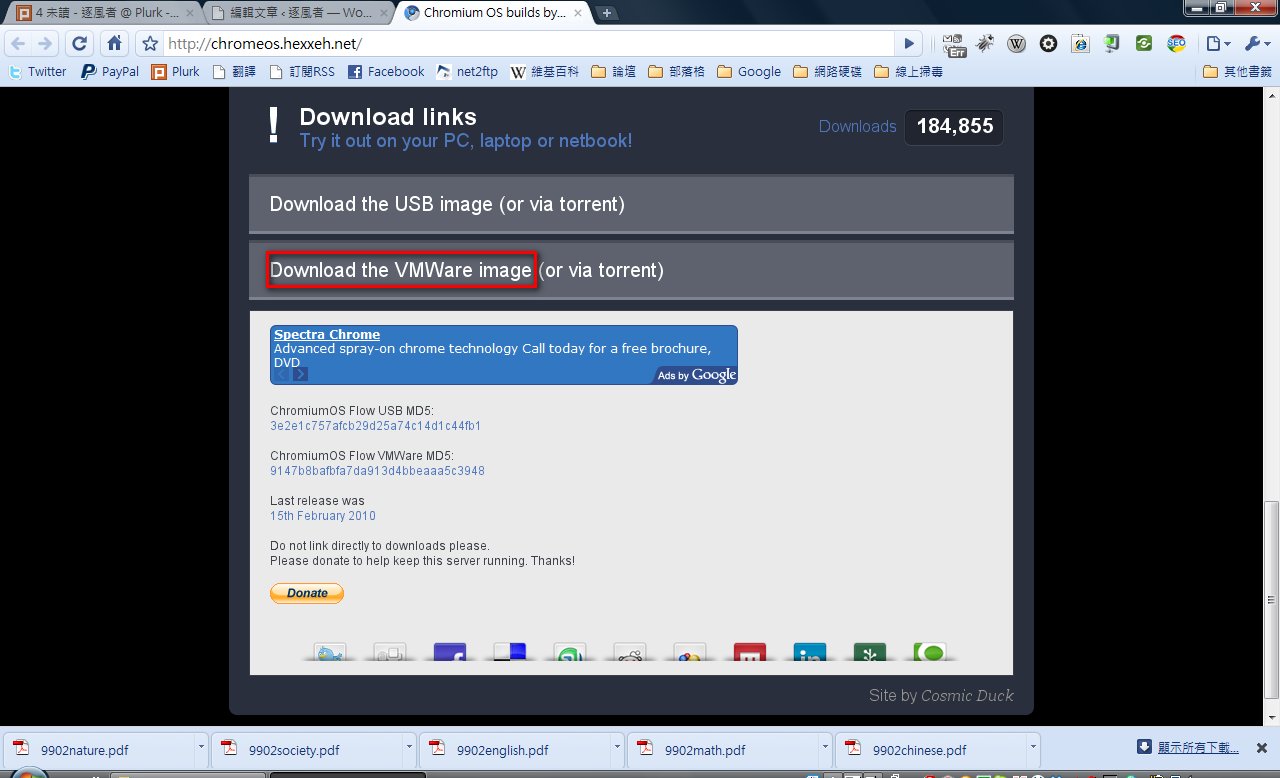Open the IE tab extension icon

[x=1080, y=44]
